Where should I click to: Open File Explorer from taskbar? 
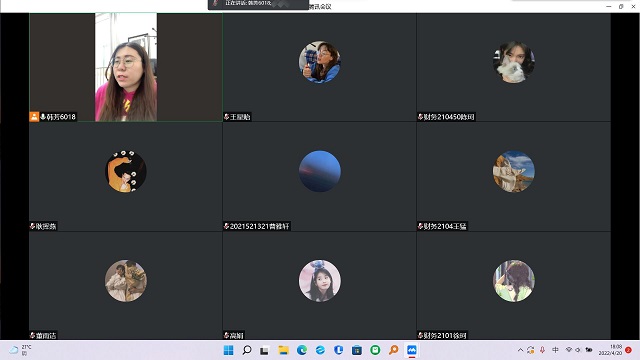[283, 350]
